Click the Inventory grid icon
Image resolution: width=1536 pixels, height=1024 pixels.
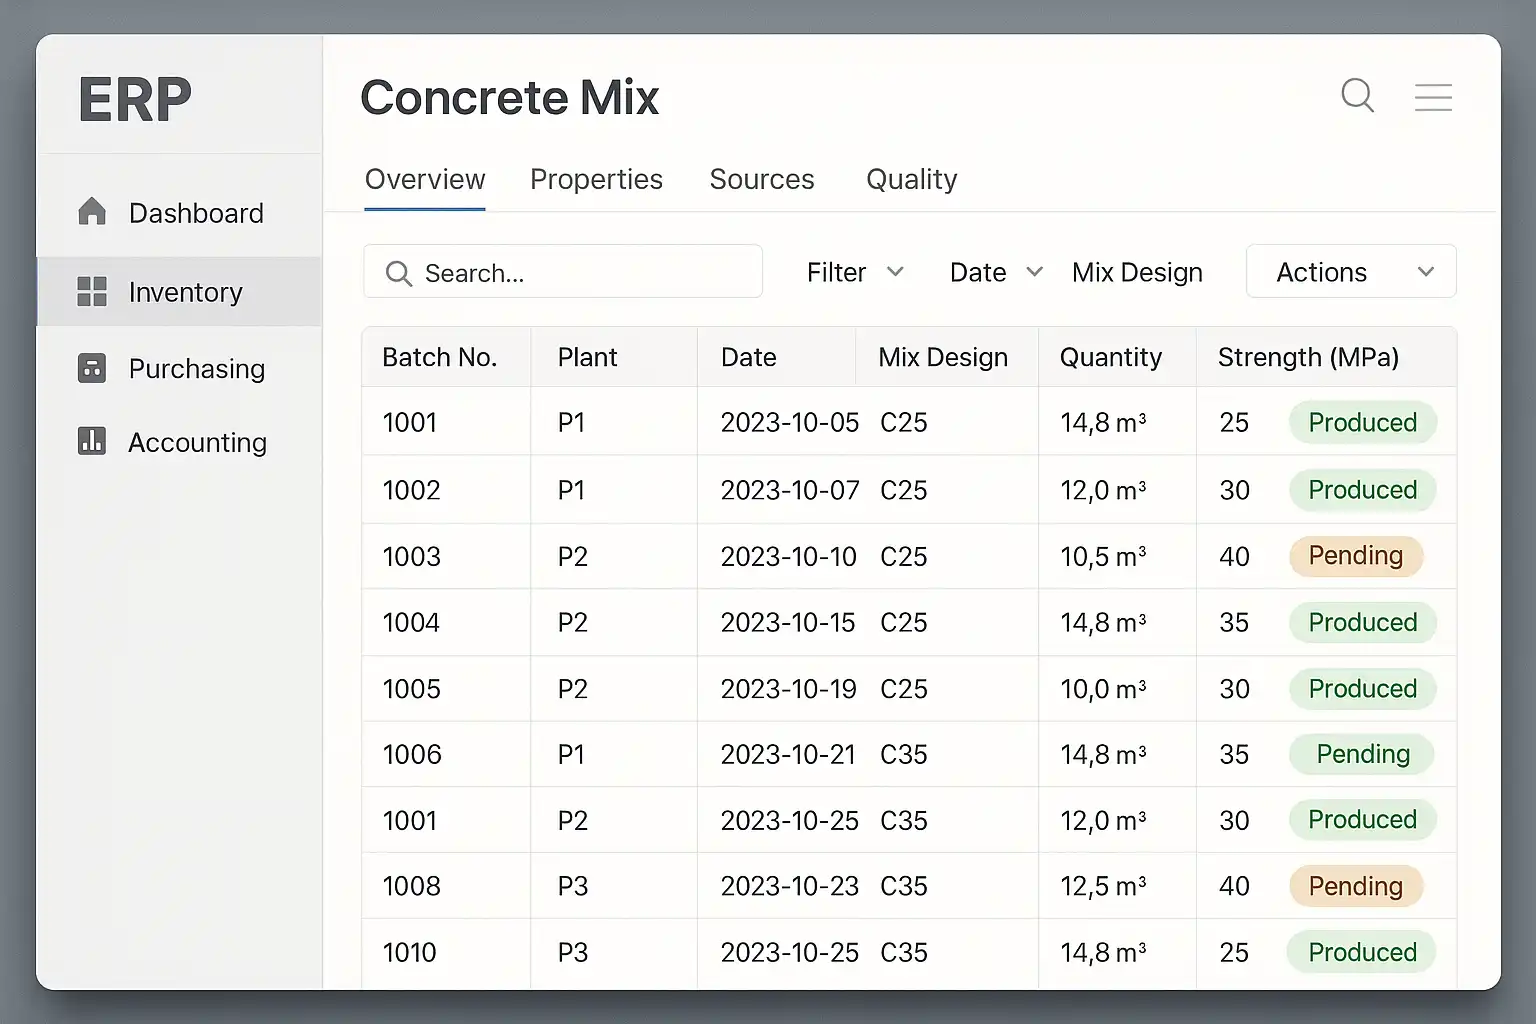click(x=92, y=292)
